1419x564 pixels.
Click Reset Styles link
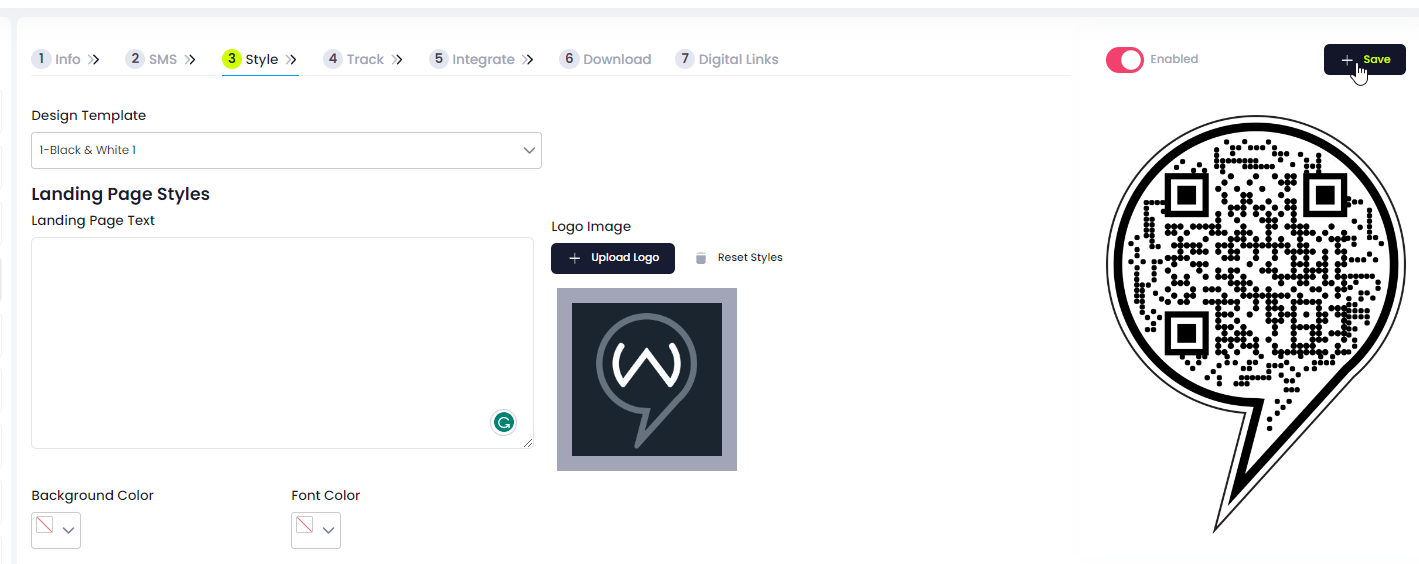tap(750, 258)
